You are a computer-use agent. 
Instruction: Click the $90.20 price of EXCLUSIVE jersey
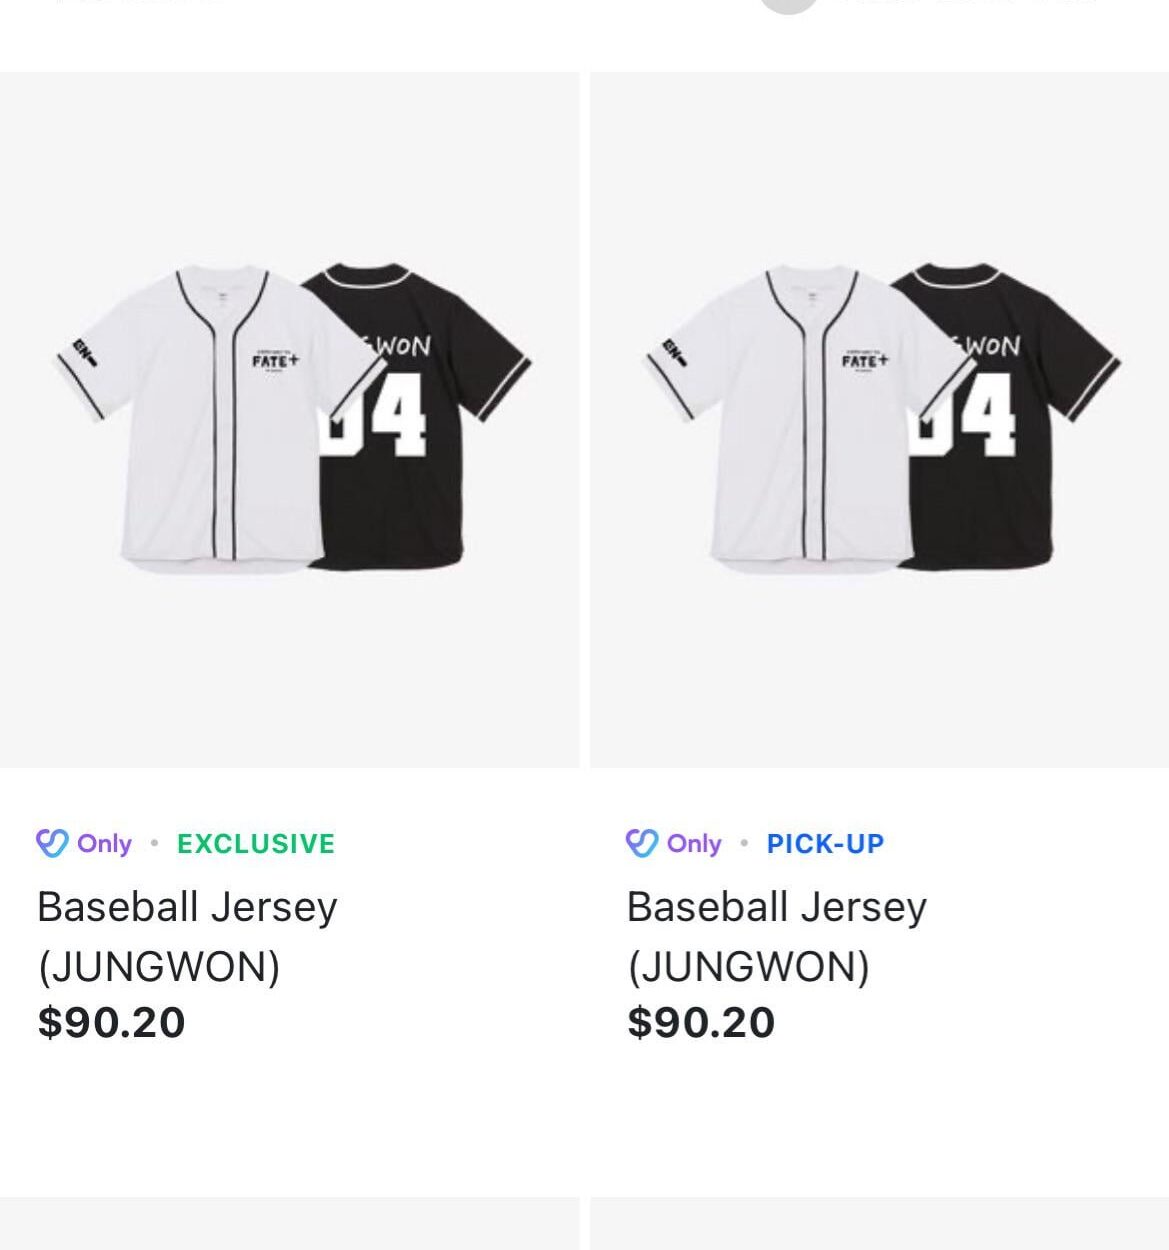[111, 1022]
